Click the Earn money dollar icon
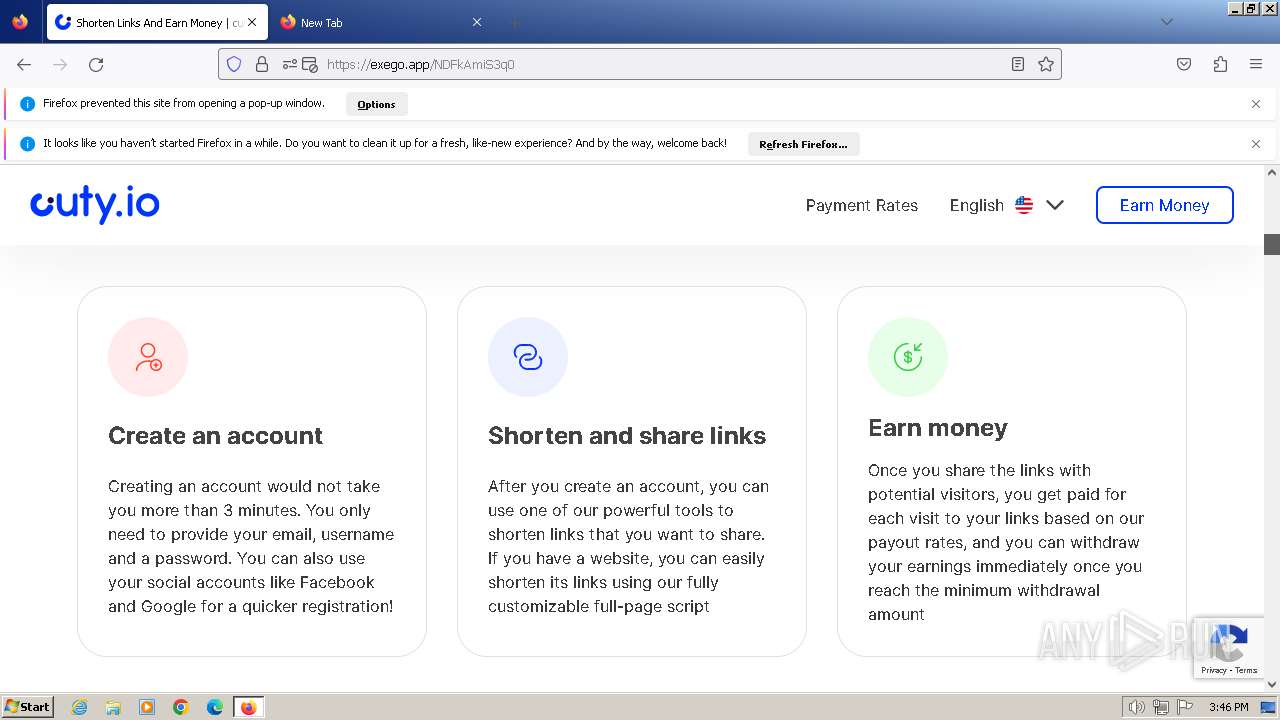 (x=908, y=357)
